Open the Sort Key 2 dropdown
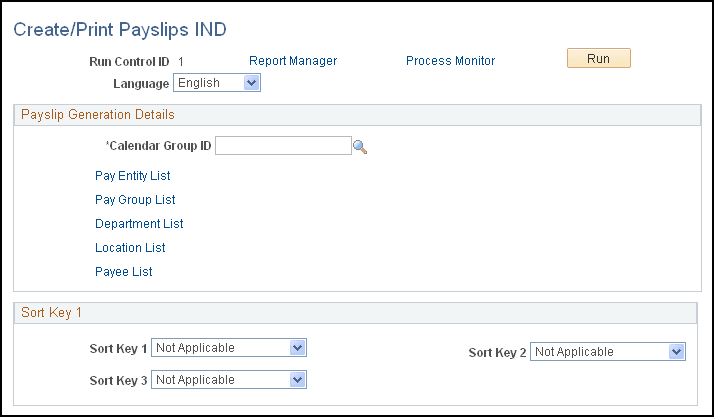The width and height of the screenshot is (714, 417). pos(607,352)
